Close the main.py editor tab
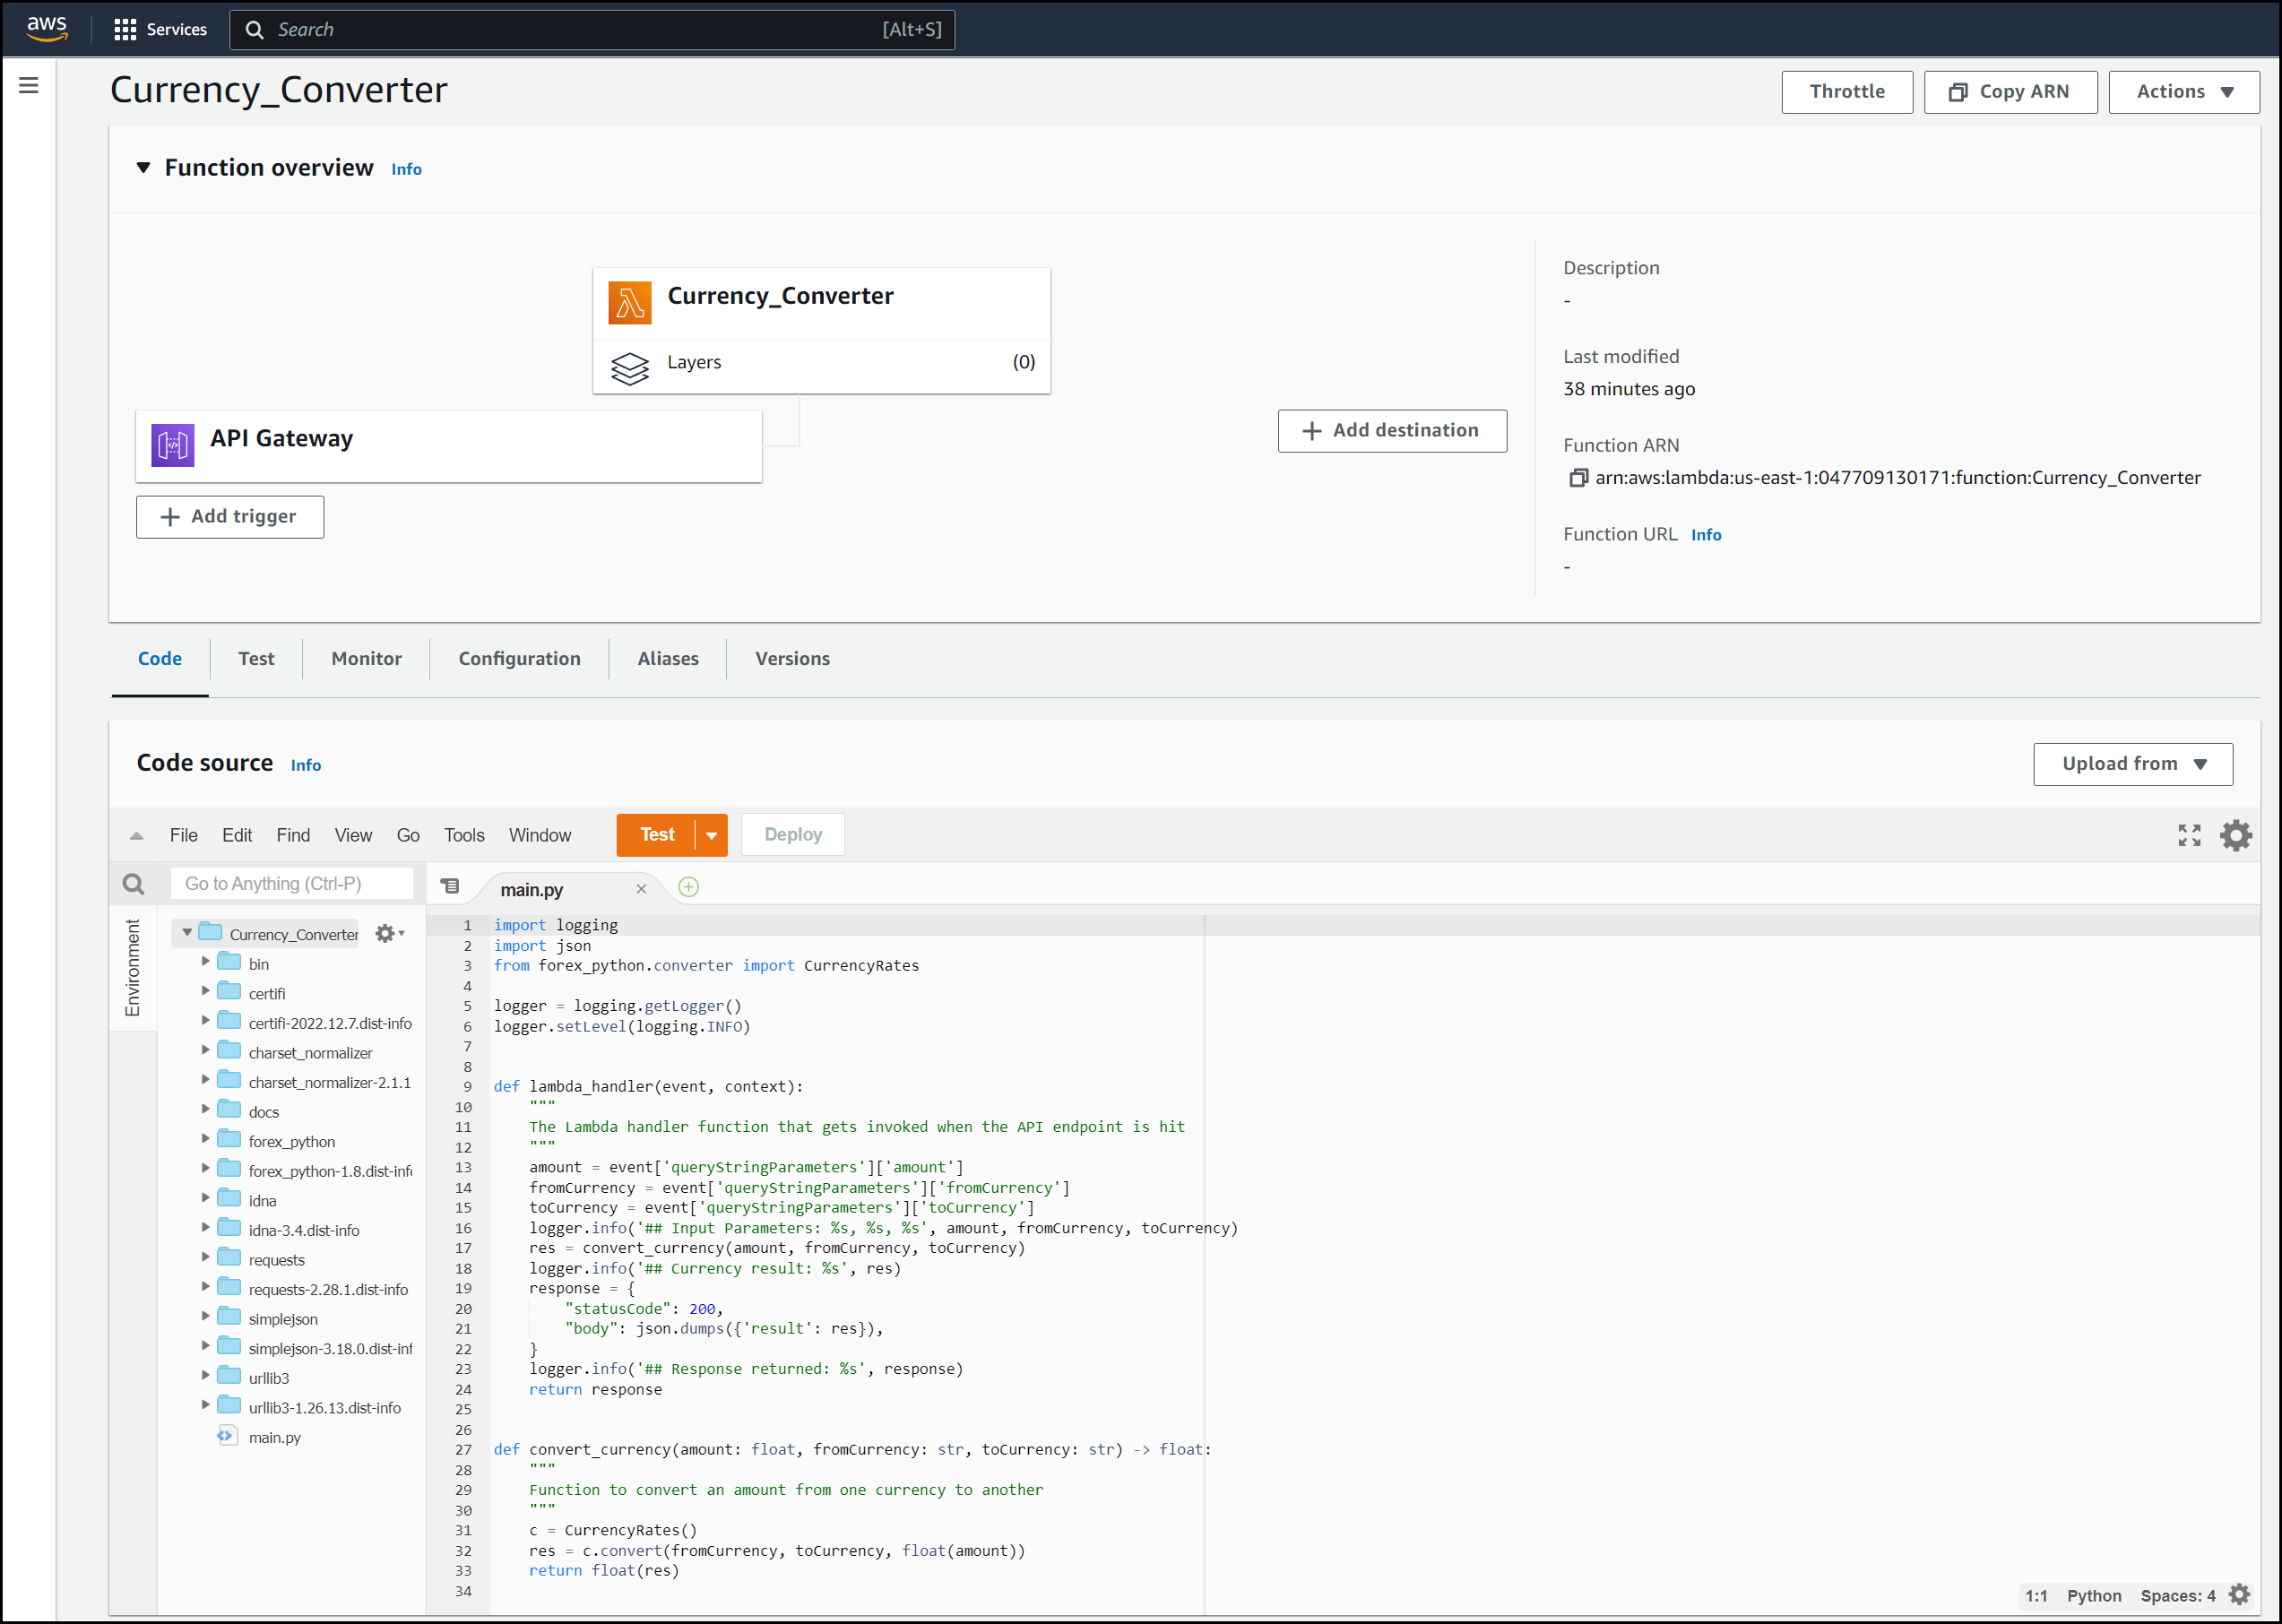The image size is (2282, 1624). click(642, 888)
